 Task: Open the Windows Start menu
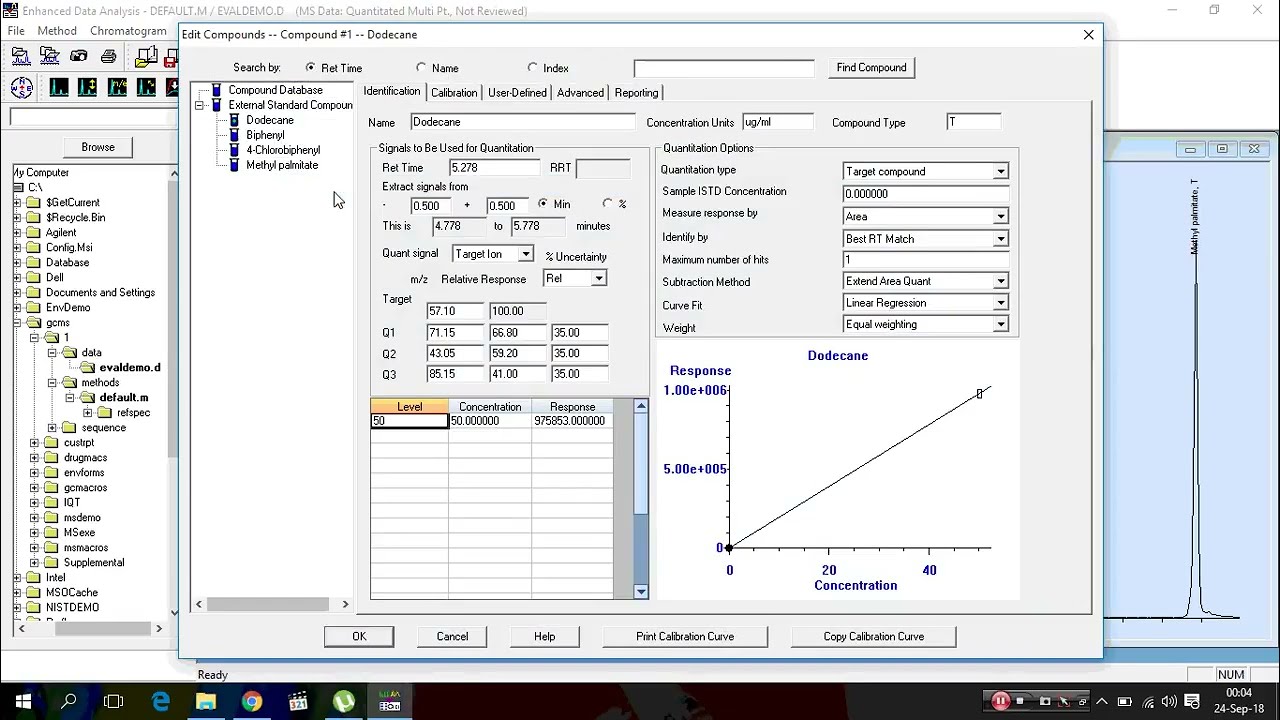[x=23, y=701]
